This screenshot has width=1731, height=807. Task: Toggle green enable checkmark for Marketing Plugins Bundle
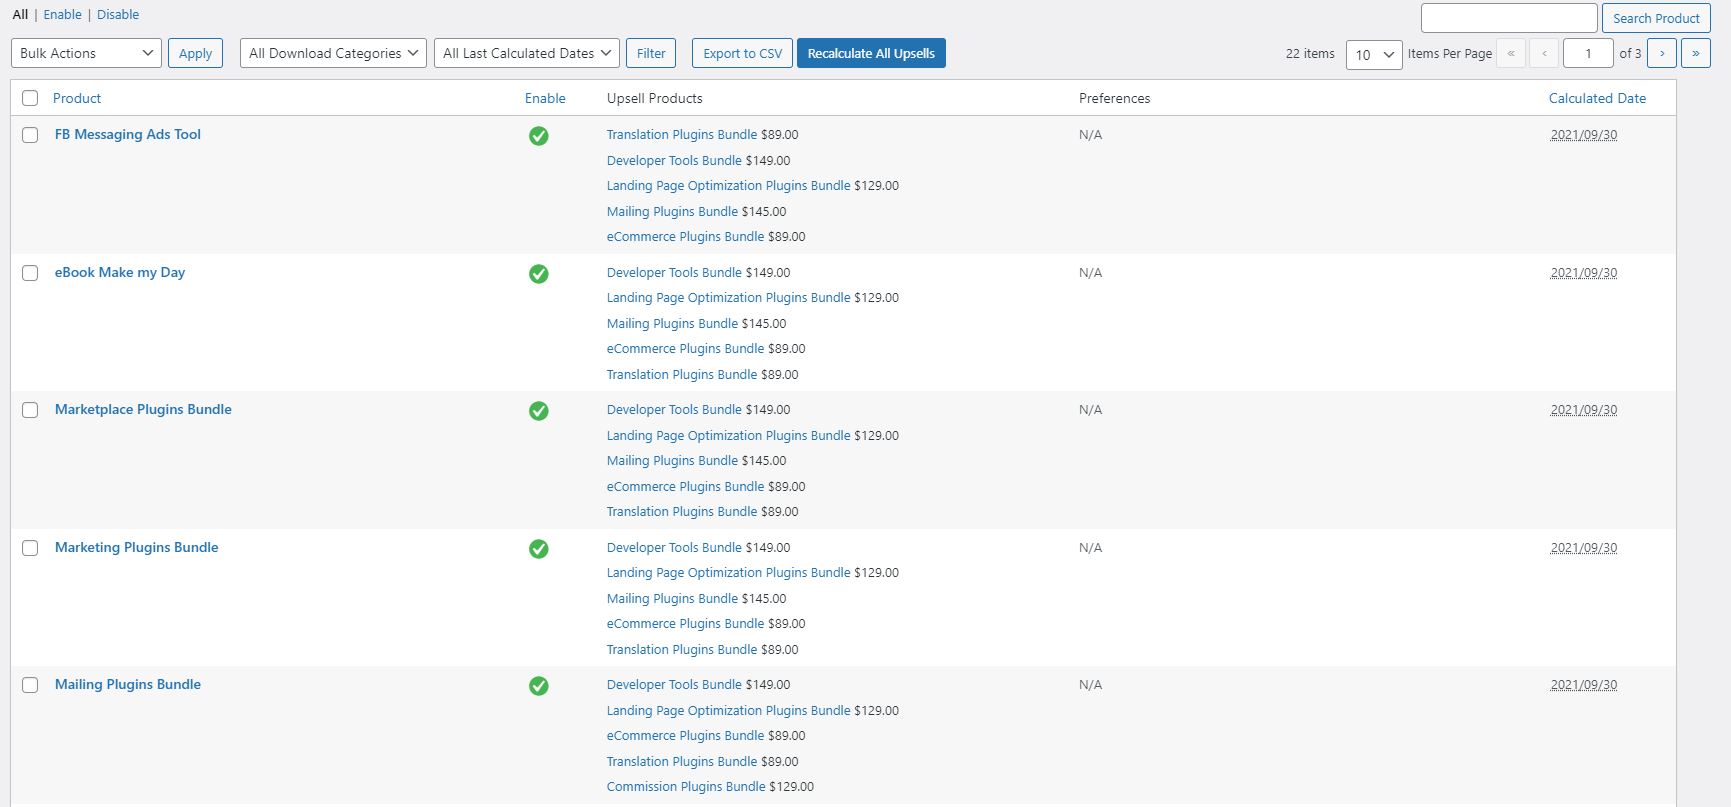coord(538,549)
